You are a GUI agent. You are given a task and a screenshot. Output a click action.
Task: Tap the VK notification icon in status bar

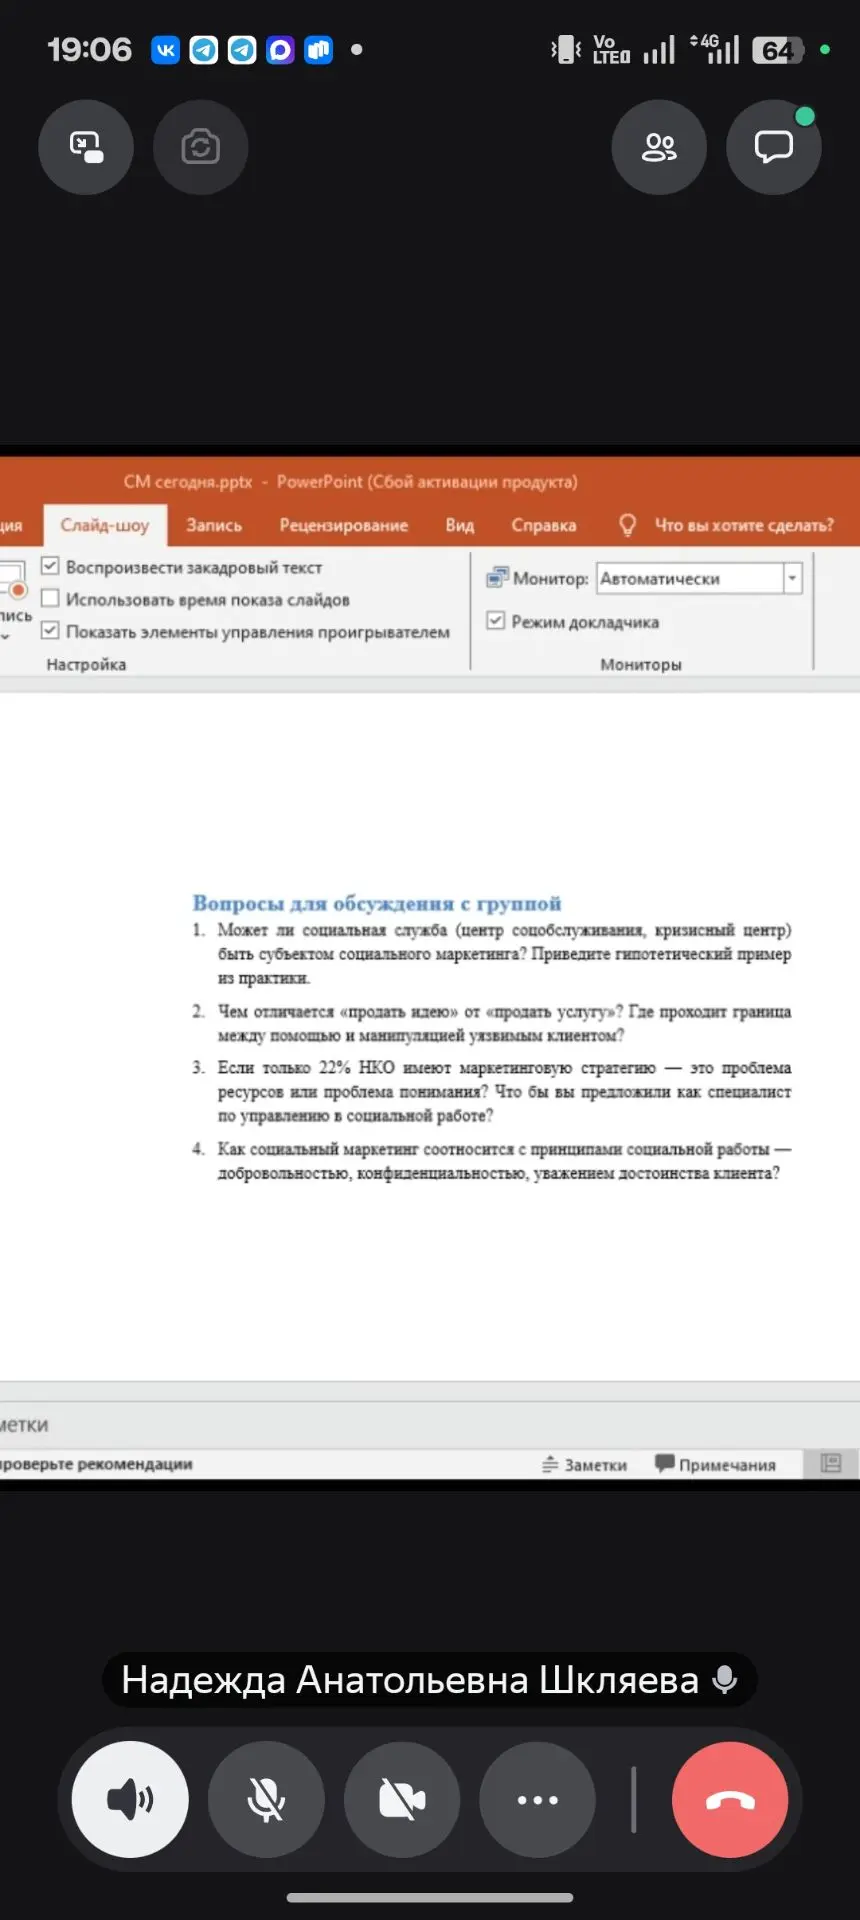point(165,49)
